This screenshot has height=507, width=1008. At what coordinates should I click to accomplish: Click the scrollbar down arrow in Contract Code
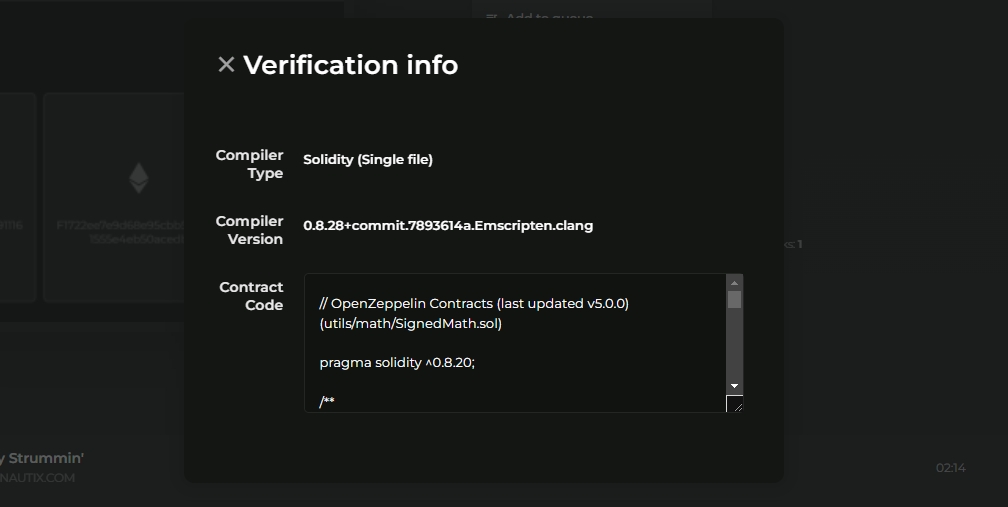735,386
